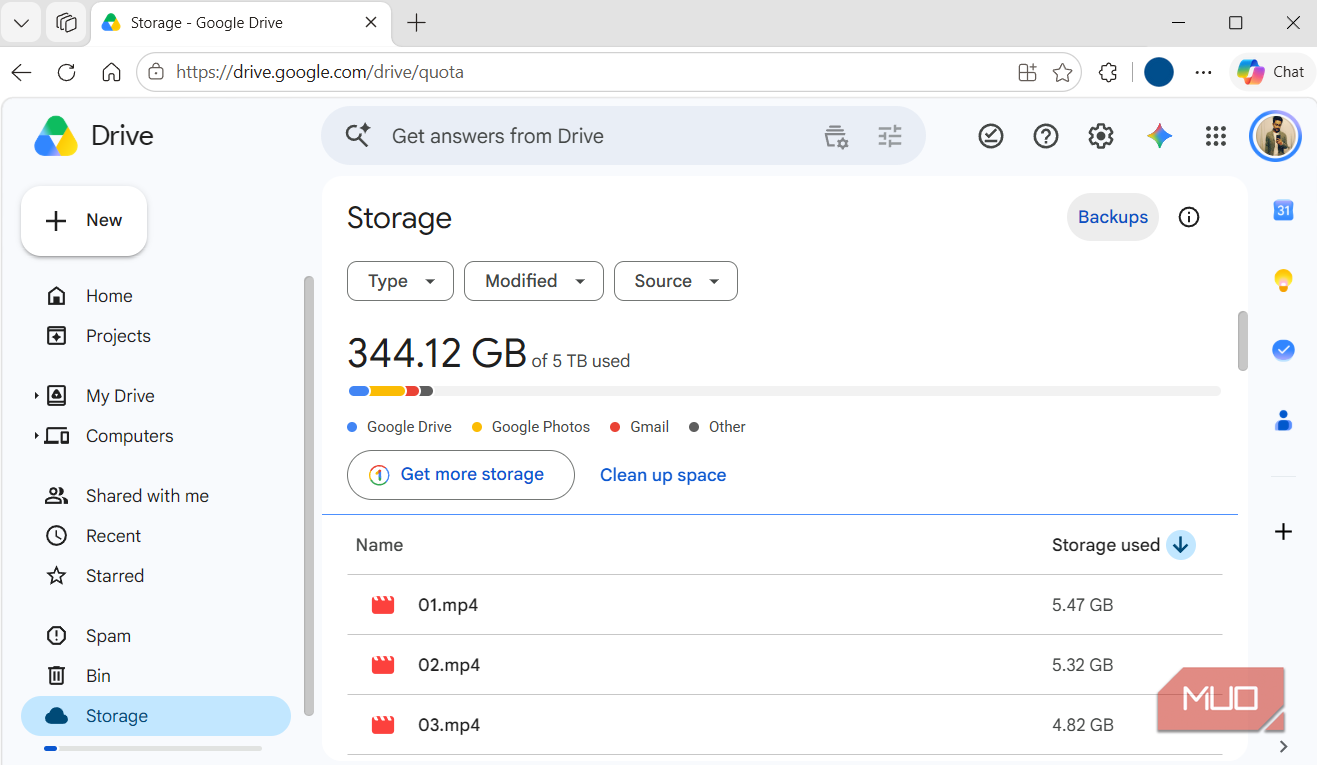Click the search filter settings icon in search bar

coord(836,136)
